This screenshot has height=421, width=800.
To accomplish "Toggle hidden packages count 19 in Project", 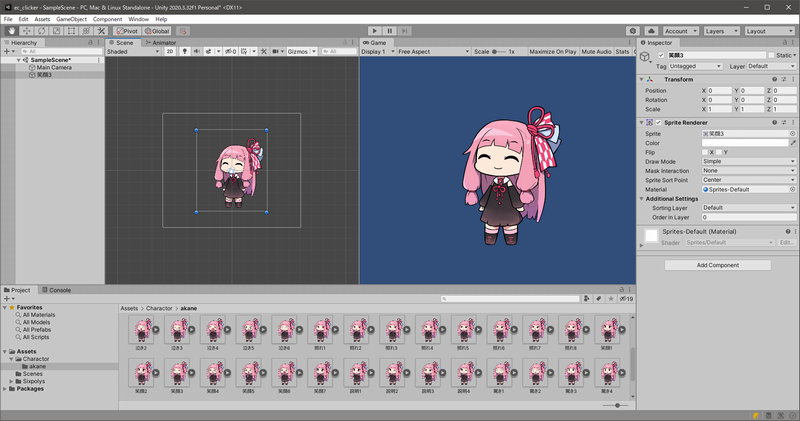I will point(626,299).
